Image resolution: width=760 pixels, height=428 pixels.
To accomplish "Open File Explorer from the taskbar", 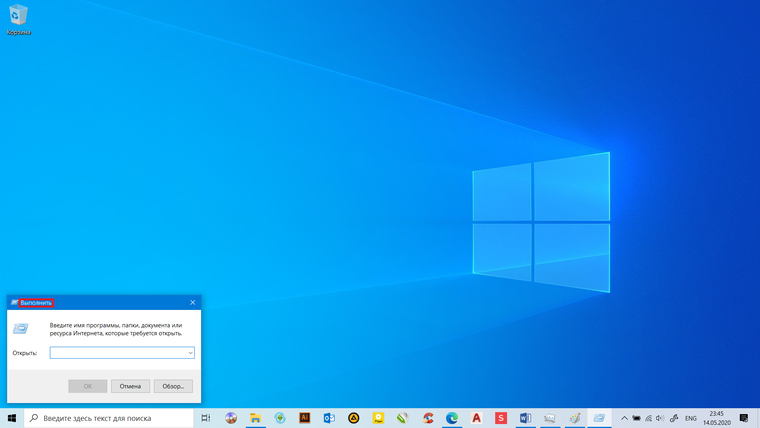I will click(x=255, y=418).
